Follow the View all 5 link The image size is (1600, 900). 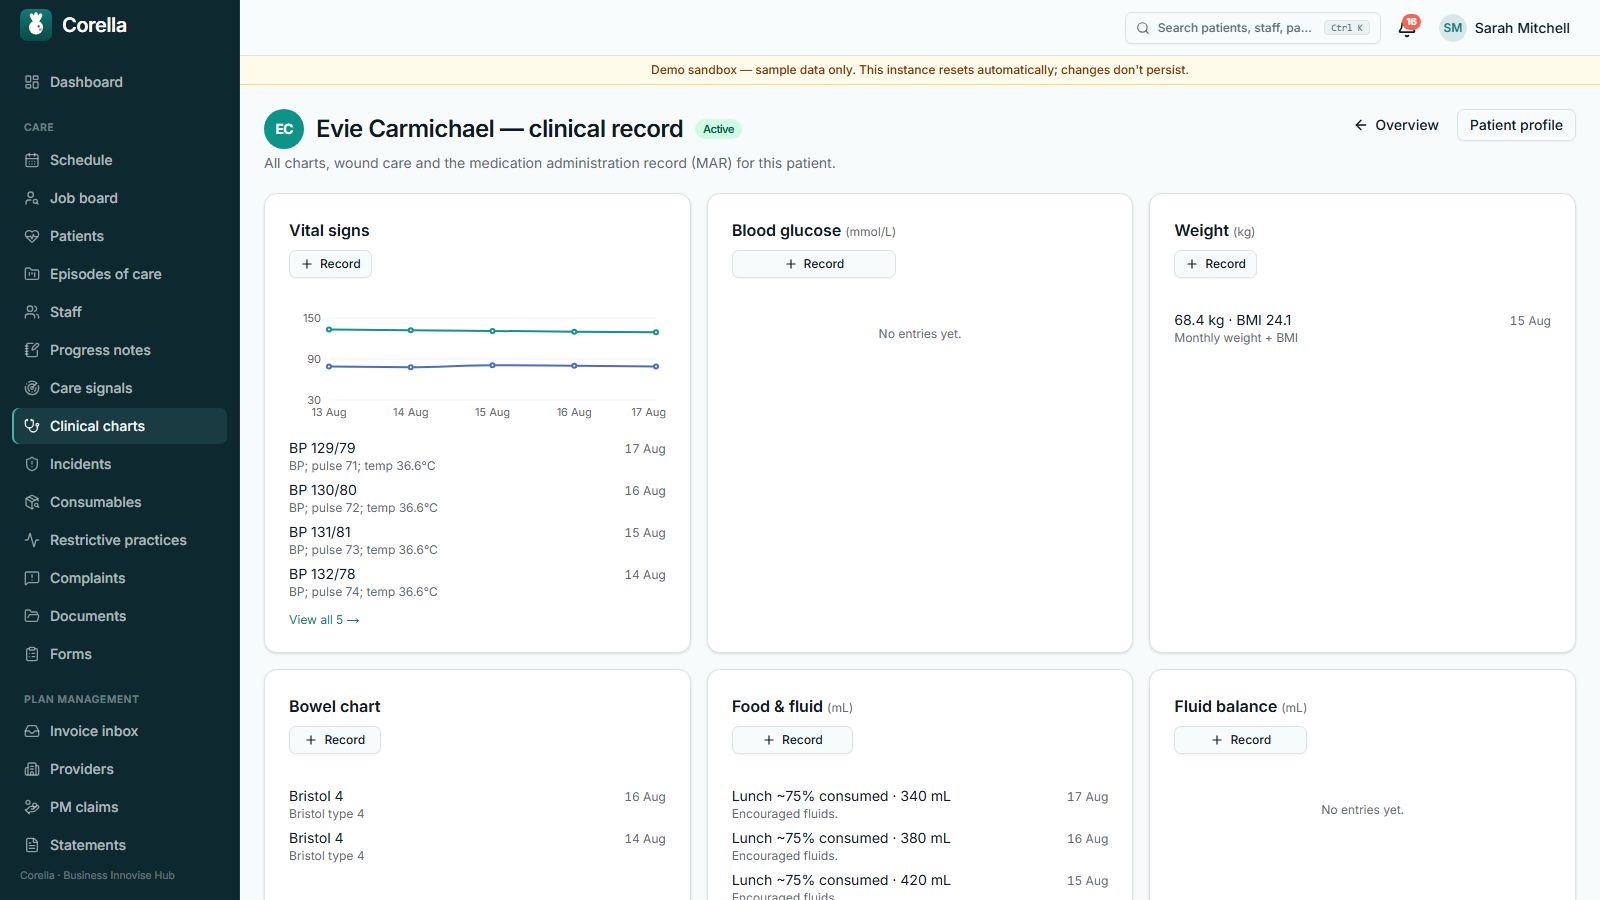tap(324, 620)
